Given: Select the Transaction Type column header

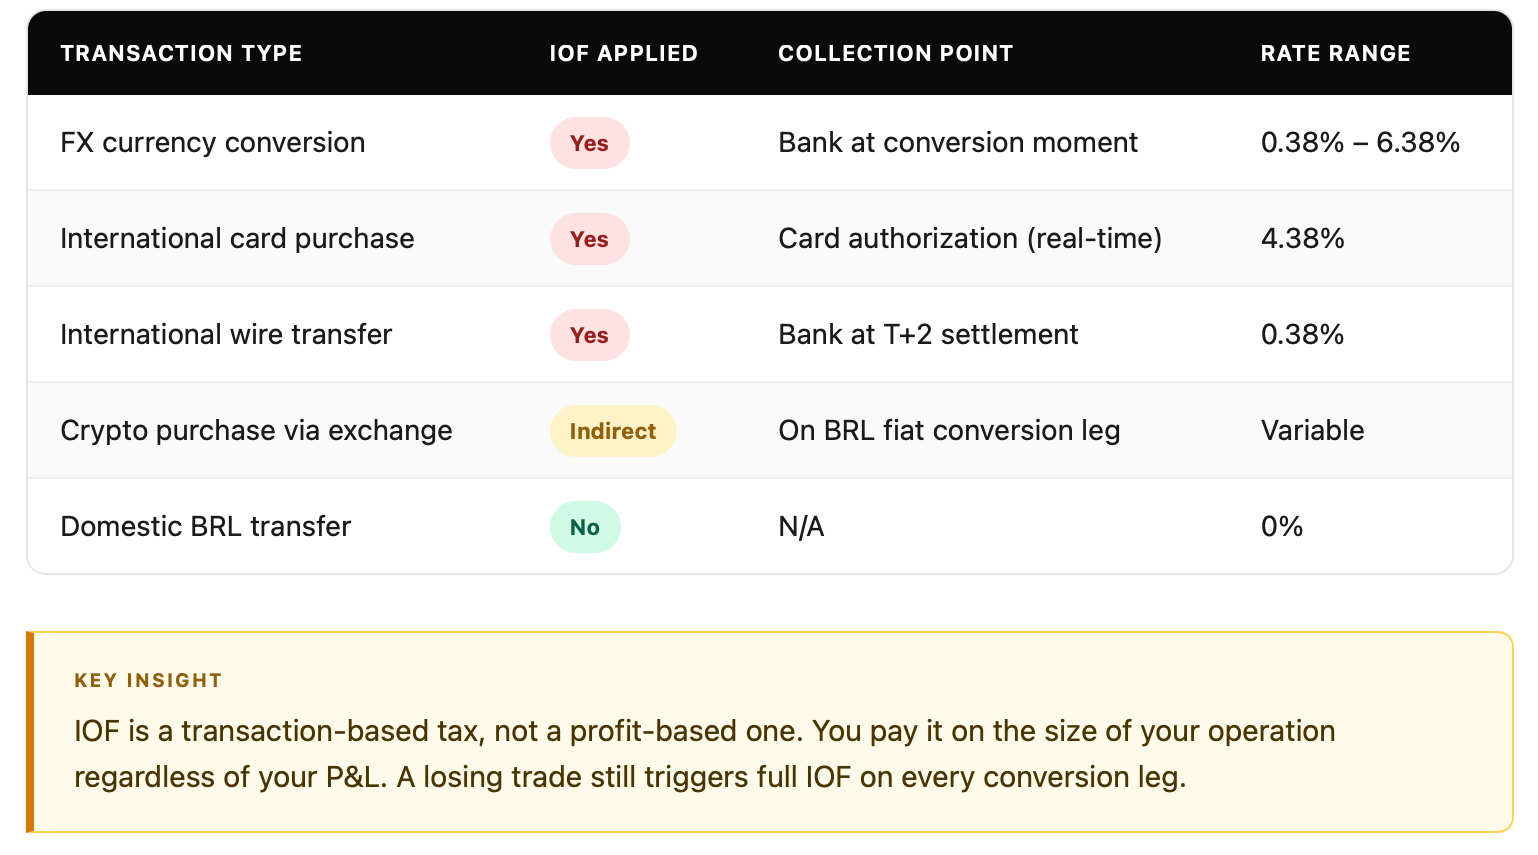Looking at the screenshot, I should 181,54.
